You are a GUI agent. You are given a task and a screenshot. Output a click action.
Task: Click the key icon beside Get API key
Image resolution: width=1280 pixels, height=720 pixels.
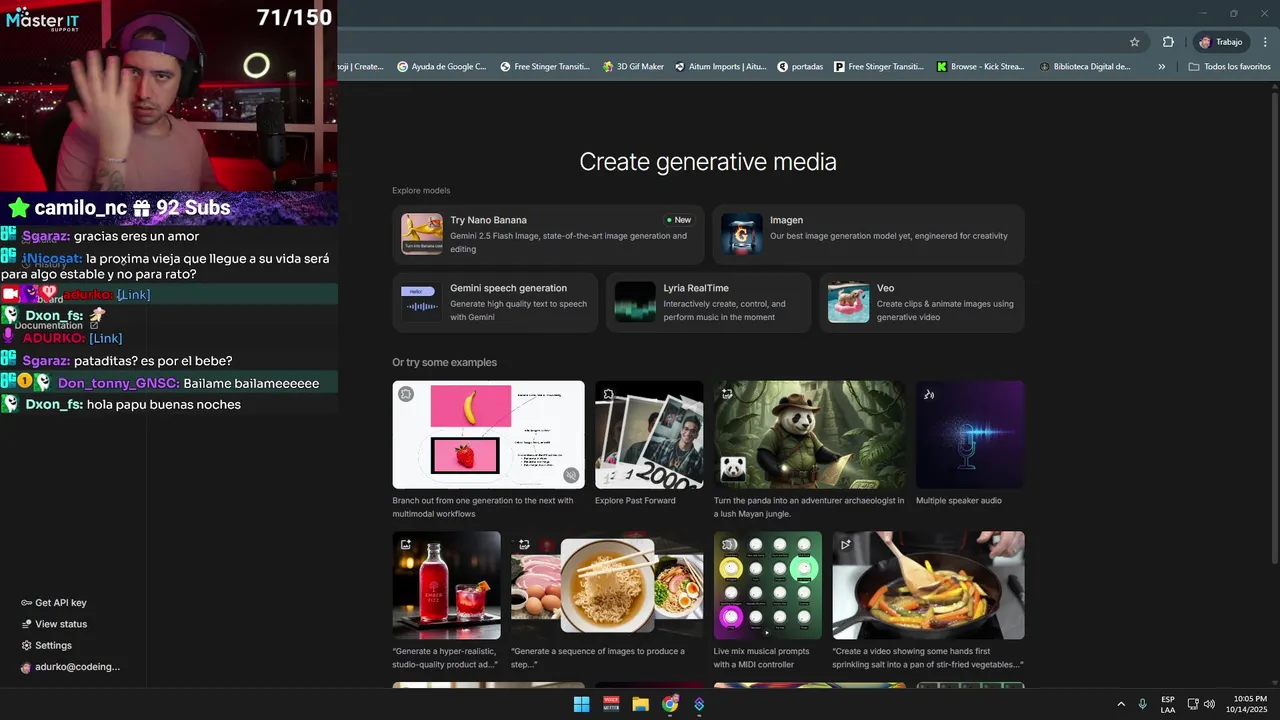[x=26, y=603]
